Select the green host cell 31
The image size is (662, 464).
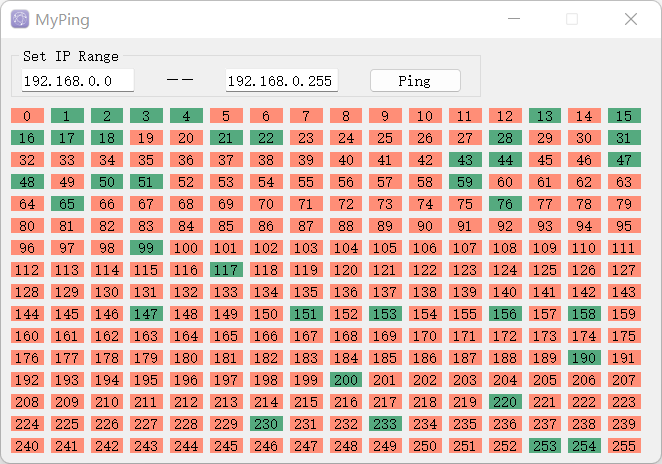pos(624,138)
